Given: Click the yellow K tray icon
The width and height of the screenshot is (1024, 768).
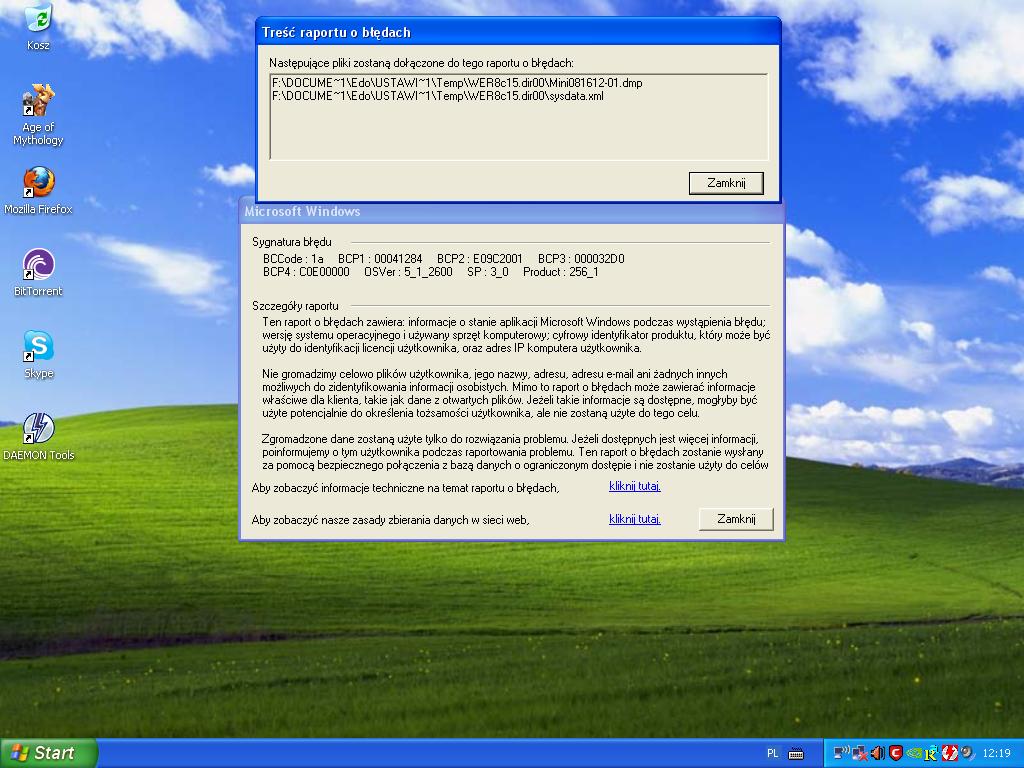Looking at the screenshot, I should pyautogui.click(x=931, y=753).
